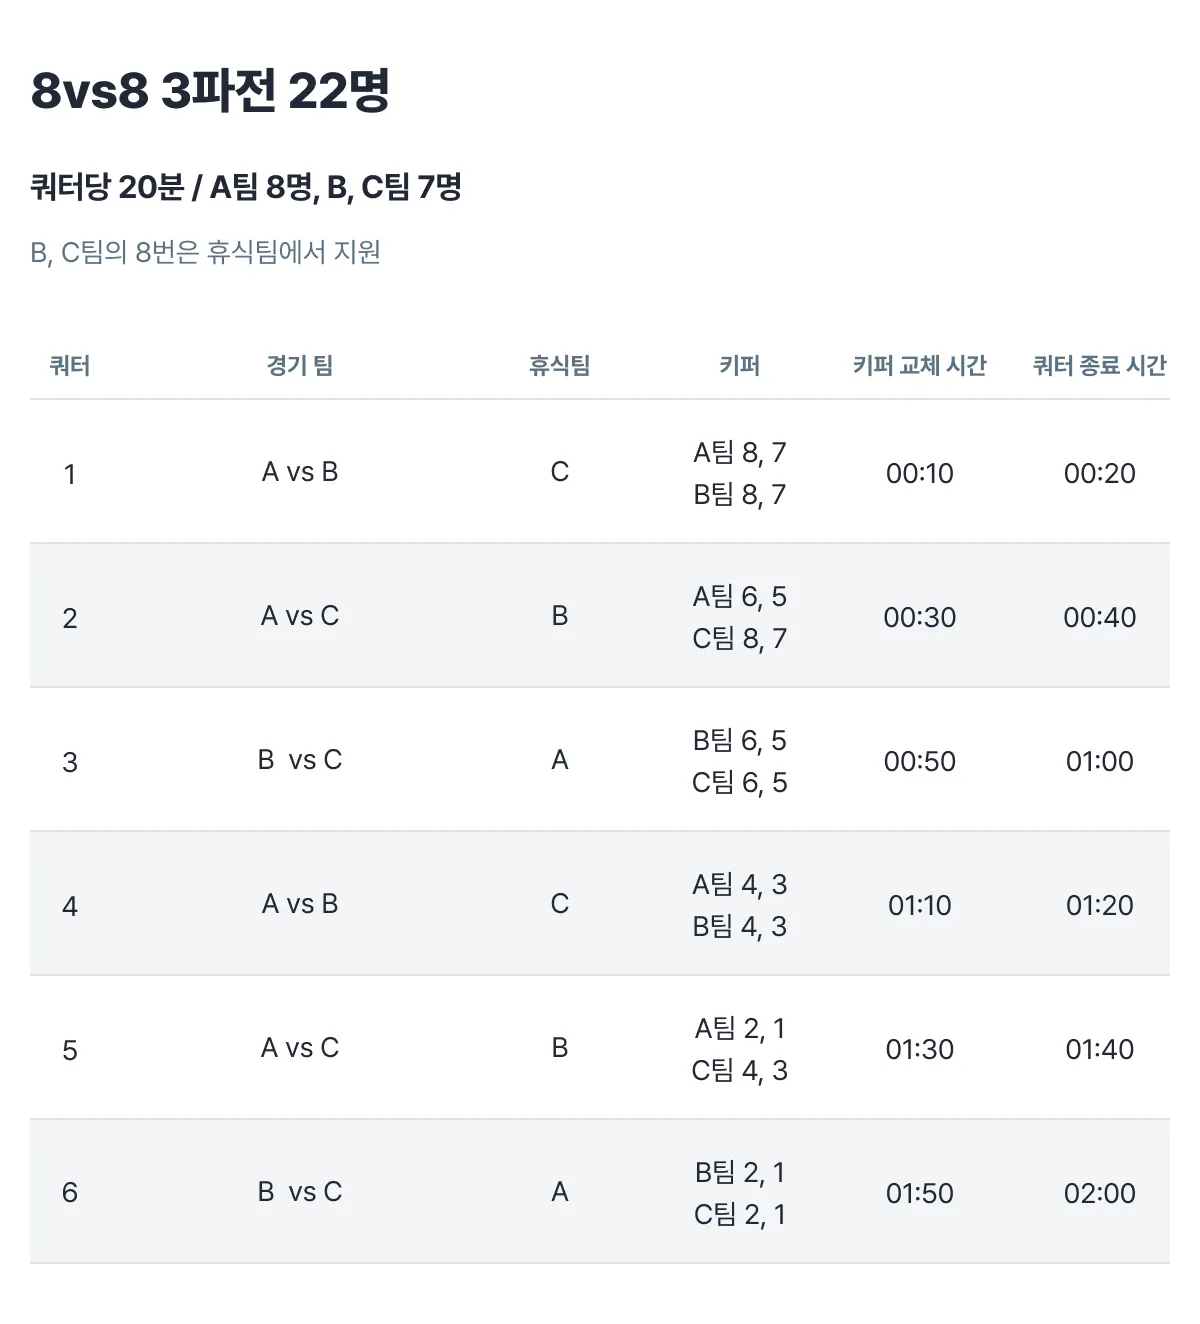The image size is (1200, 1324).
Task: Select the 경기 팀 column header
Action: 299,366
